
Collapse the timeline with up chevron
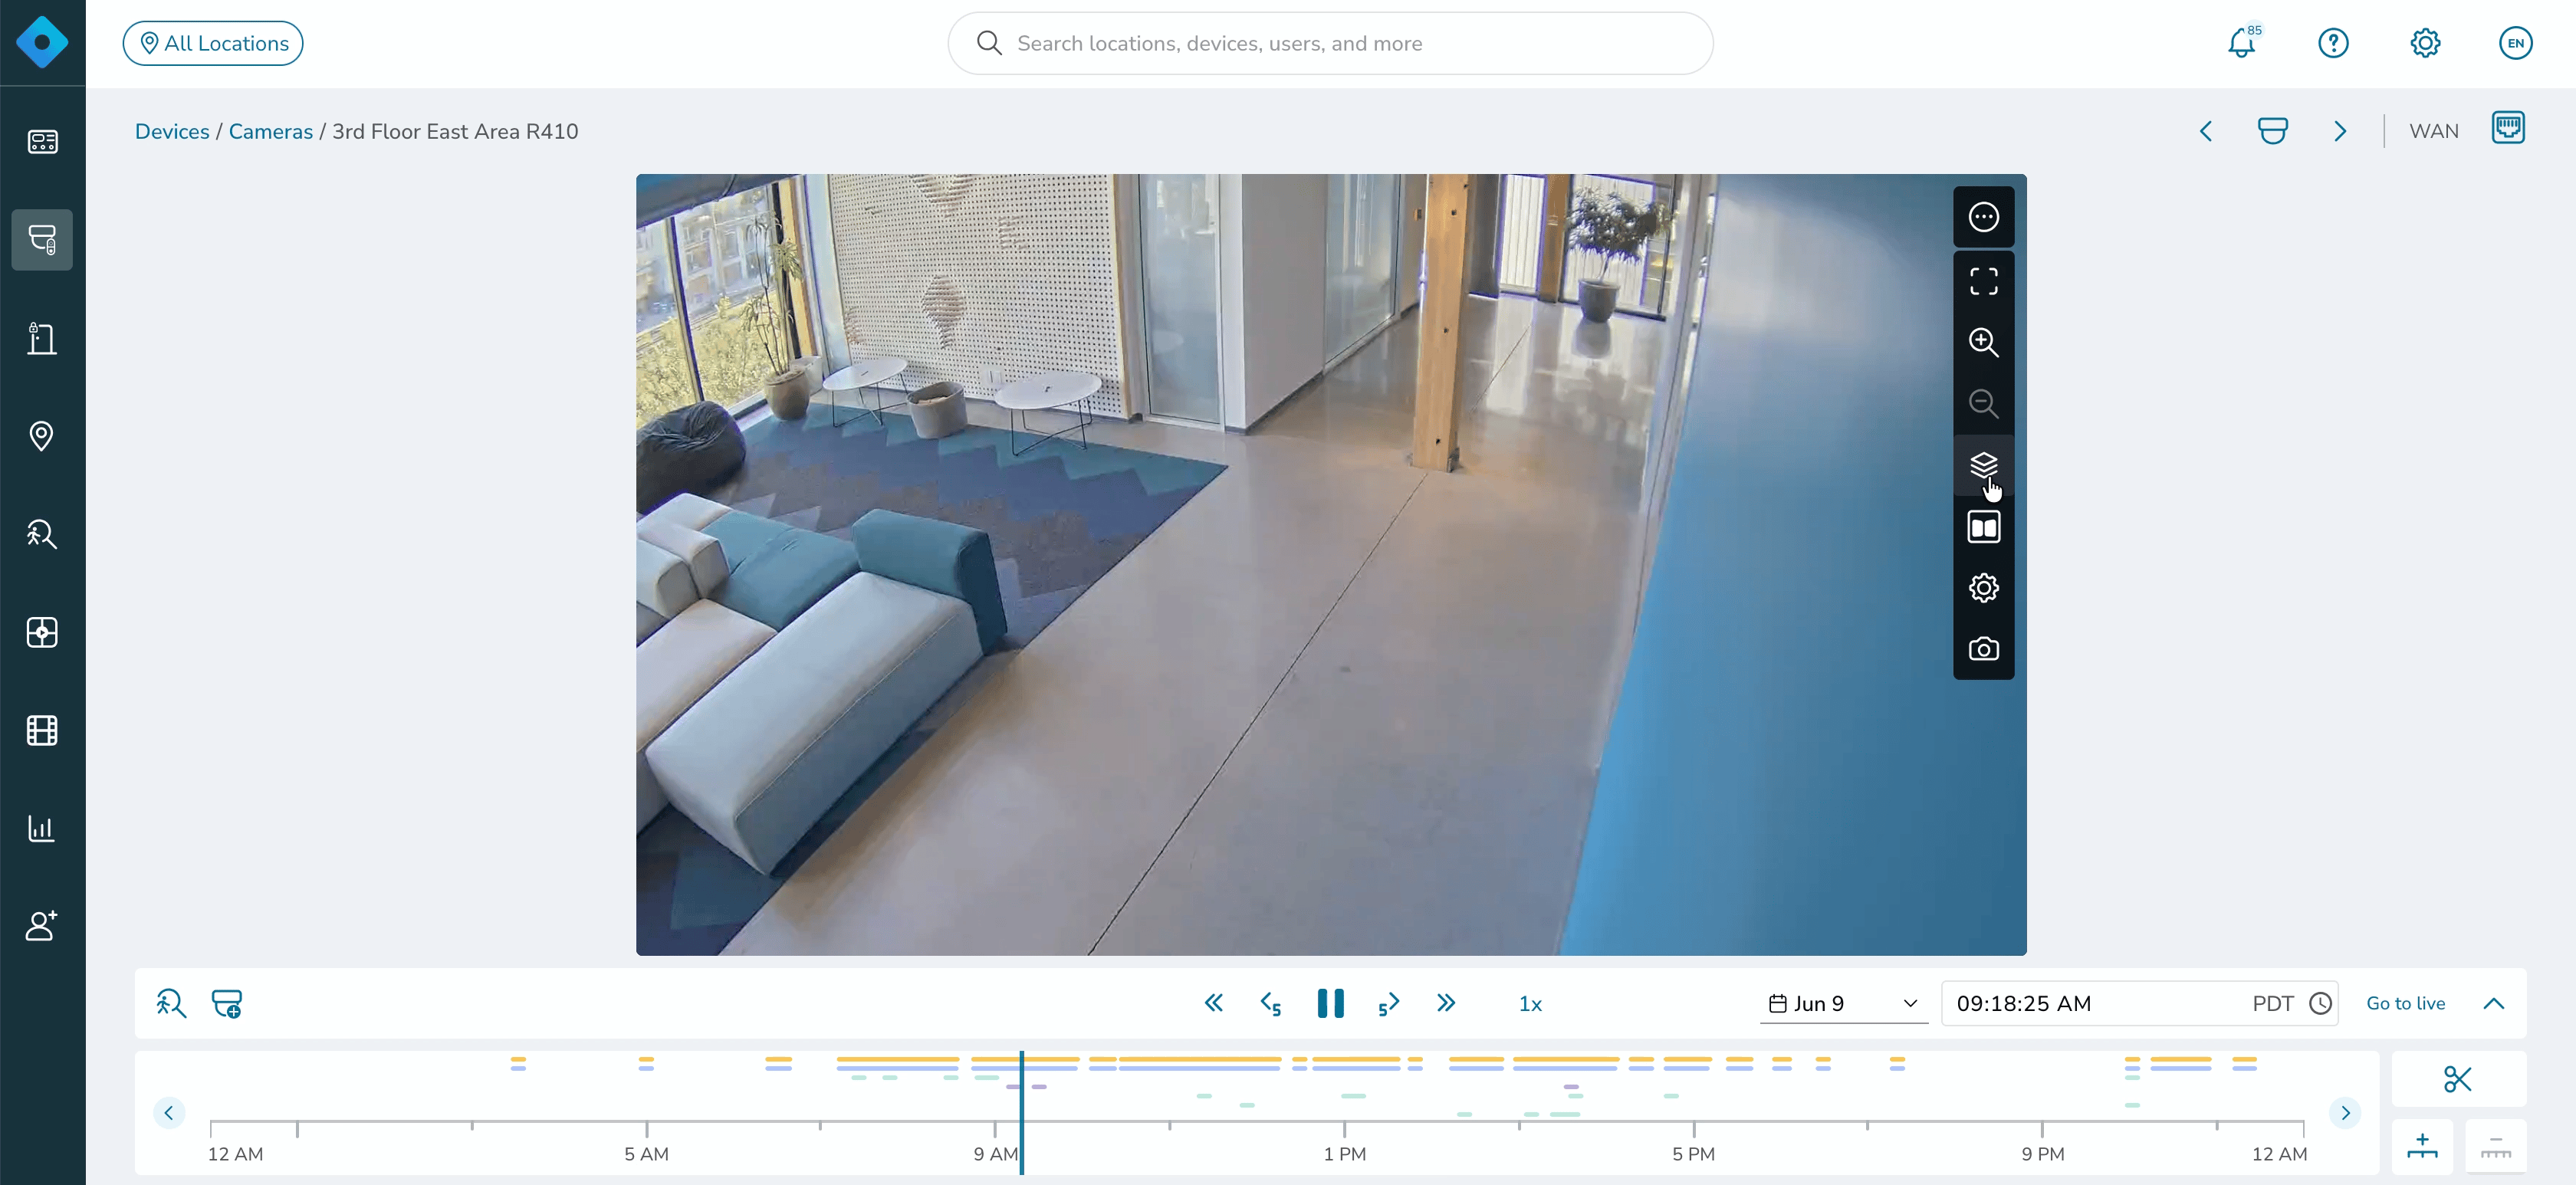2494,1003
